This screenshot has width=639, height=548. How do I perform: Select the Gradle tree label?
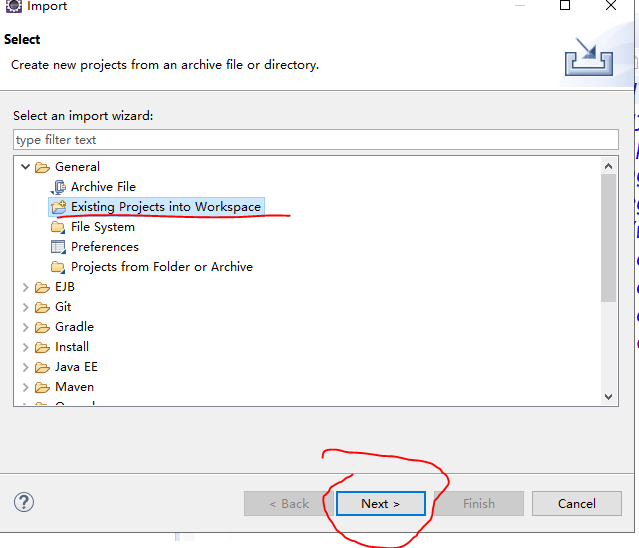pyautogui.click(x=75, y=327)
